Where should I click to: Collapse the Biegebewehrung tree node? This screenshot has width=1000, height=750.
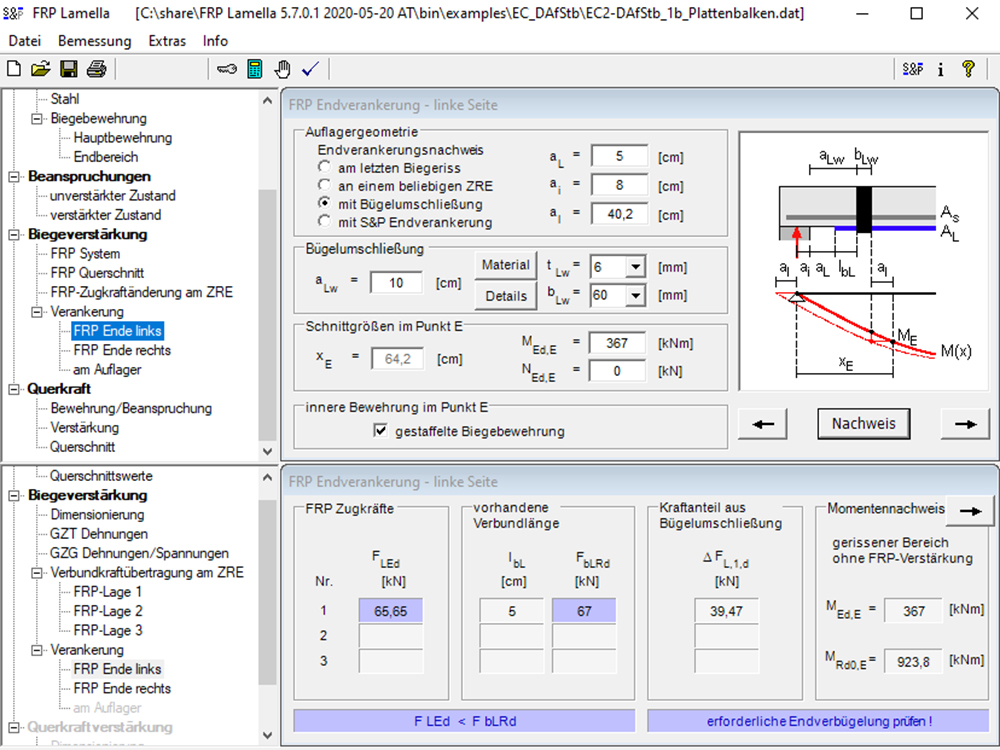[37, 119]
